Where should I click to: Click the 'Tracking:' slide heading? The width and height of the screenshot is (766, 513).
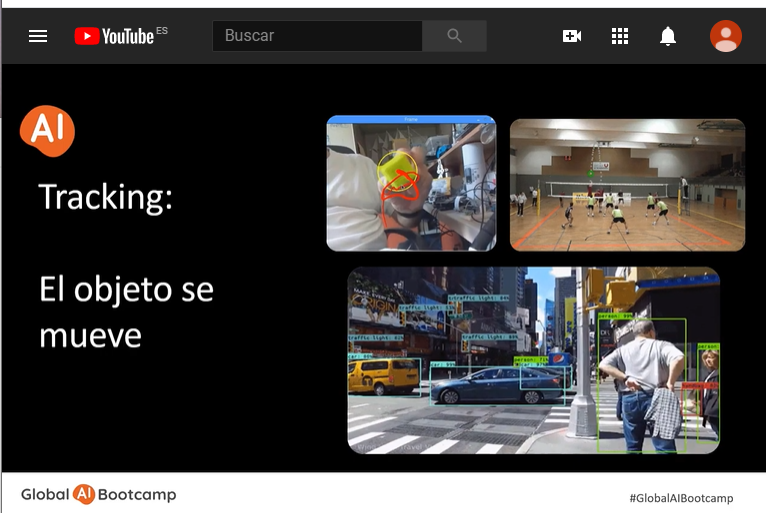pyautogui.click(x=106, y=197)
